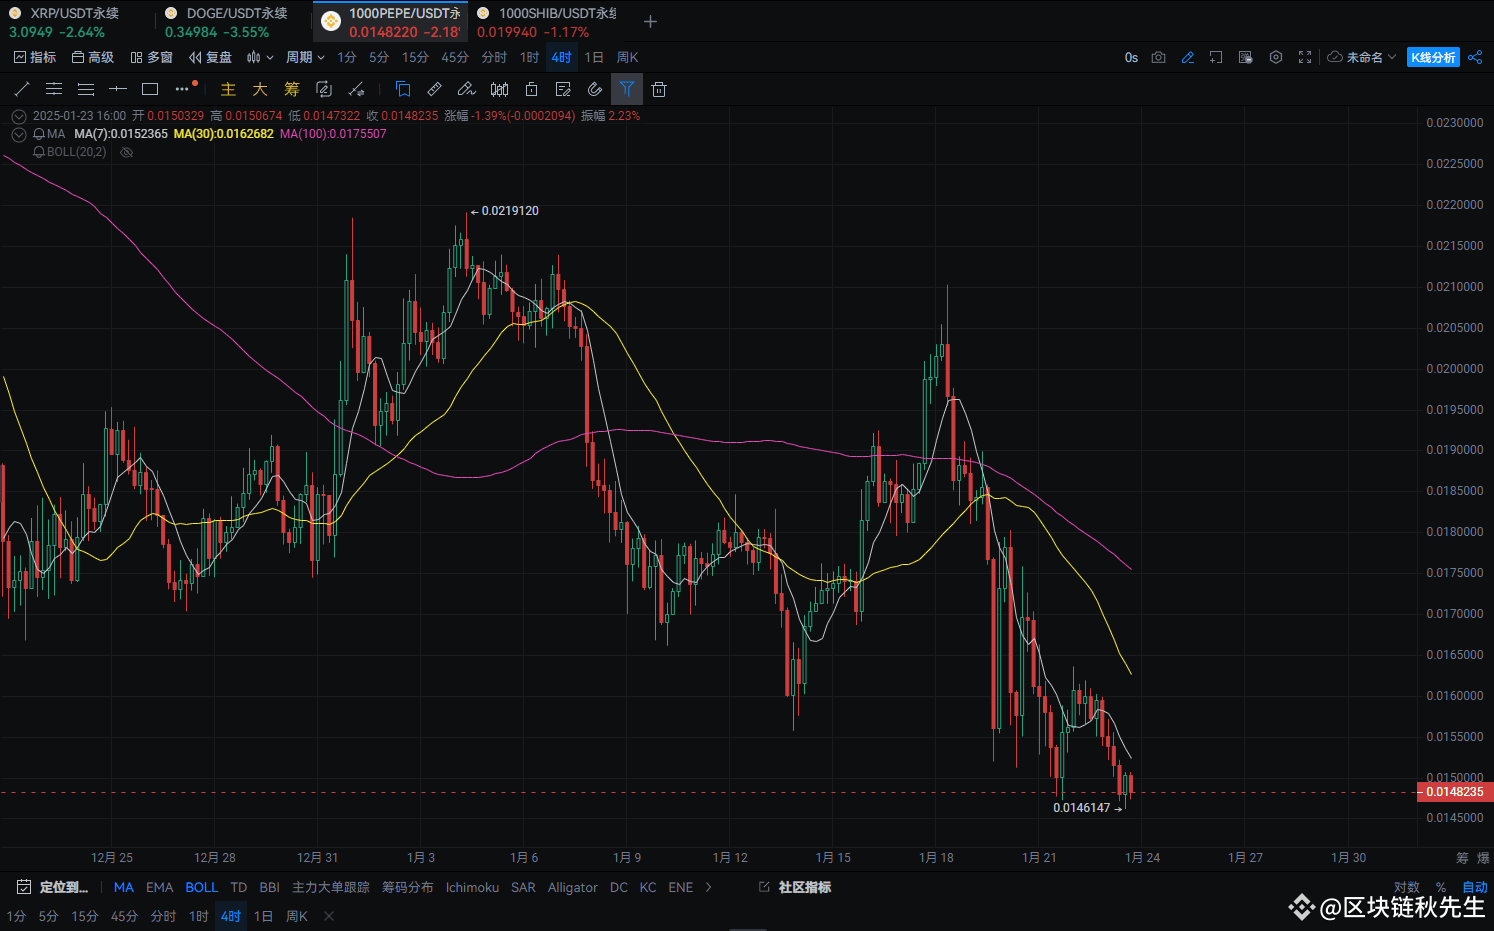The image size is (1494, 931).
Task: Collapse the MA indicator legend row
Action: click(x=19, y=134)
